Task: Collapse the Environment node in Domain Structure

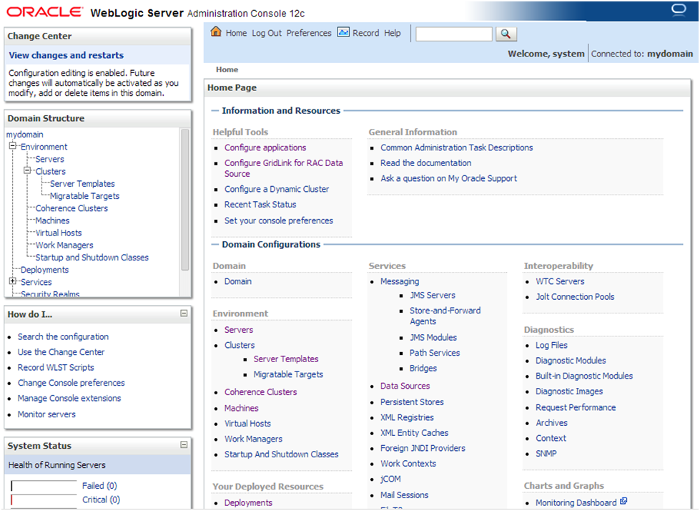Action: (x=13, y=147)
